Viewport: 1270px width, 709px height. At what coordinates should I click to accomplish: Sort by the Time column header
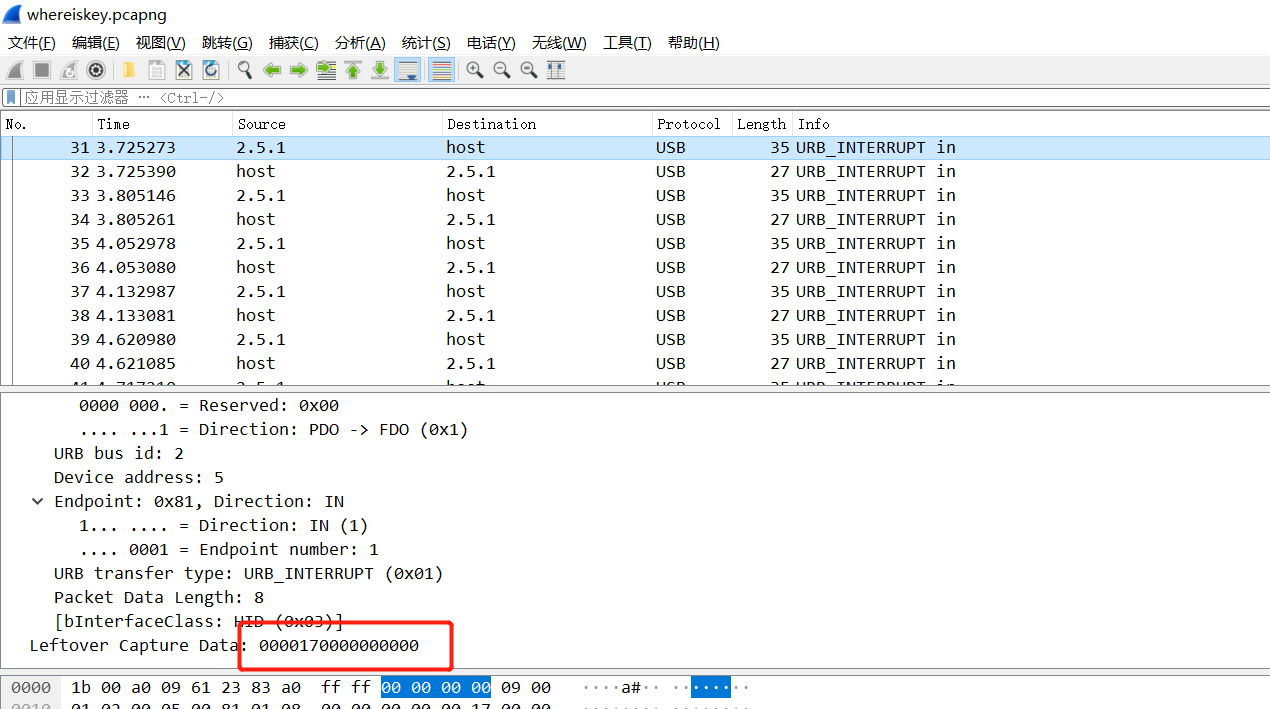tap(163, 124)
